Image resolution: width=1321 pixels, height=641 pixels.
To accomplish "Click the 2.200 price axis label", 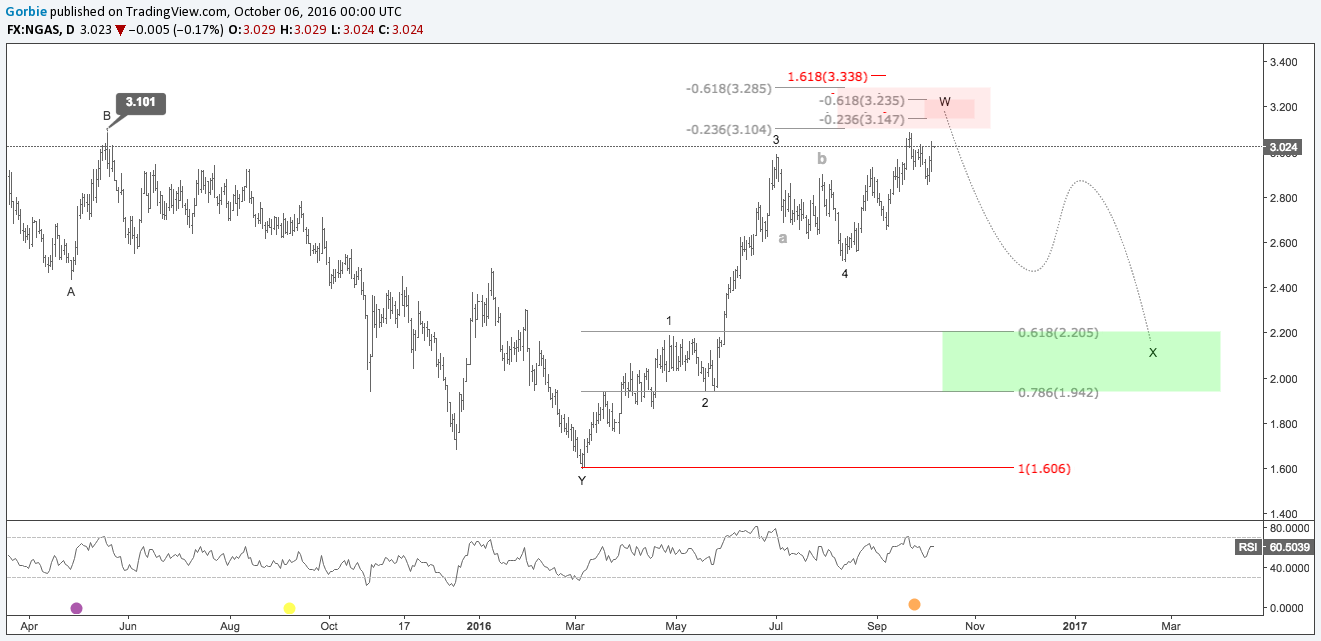I will coord(1283,333).
